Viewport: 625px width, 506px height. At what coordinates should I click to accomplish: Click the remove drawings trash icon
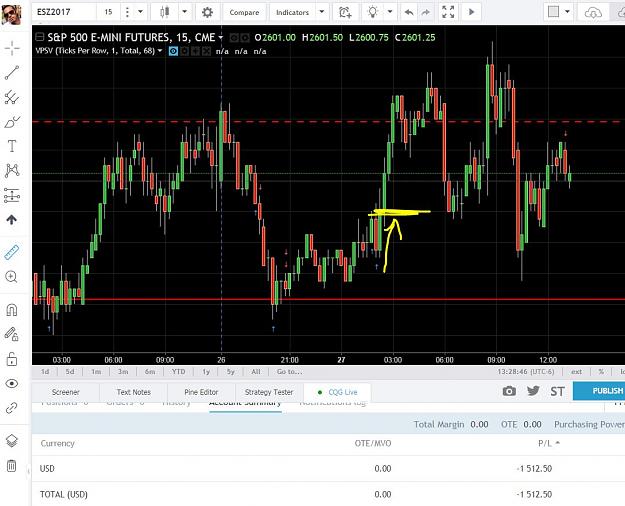(x=12, y=465)
